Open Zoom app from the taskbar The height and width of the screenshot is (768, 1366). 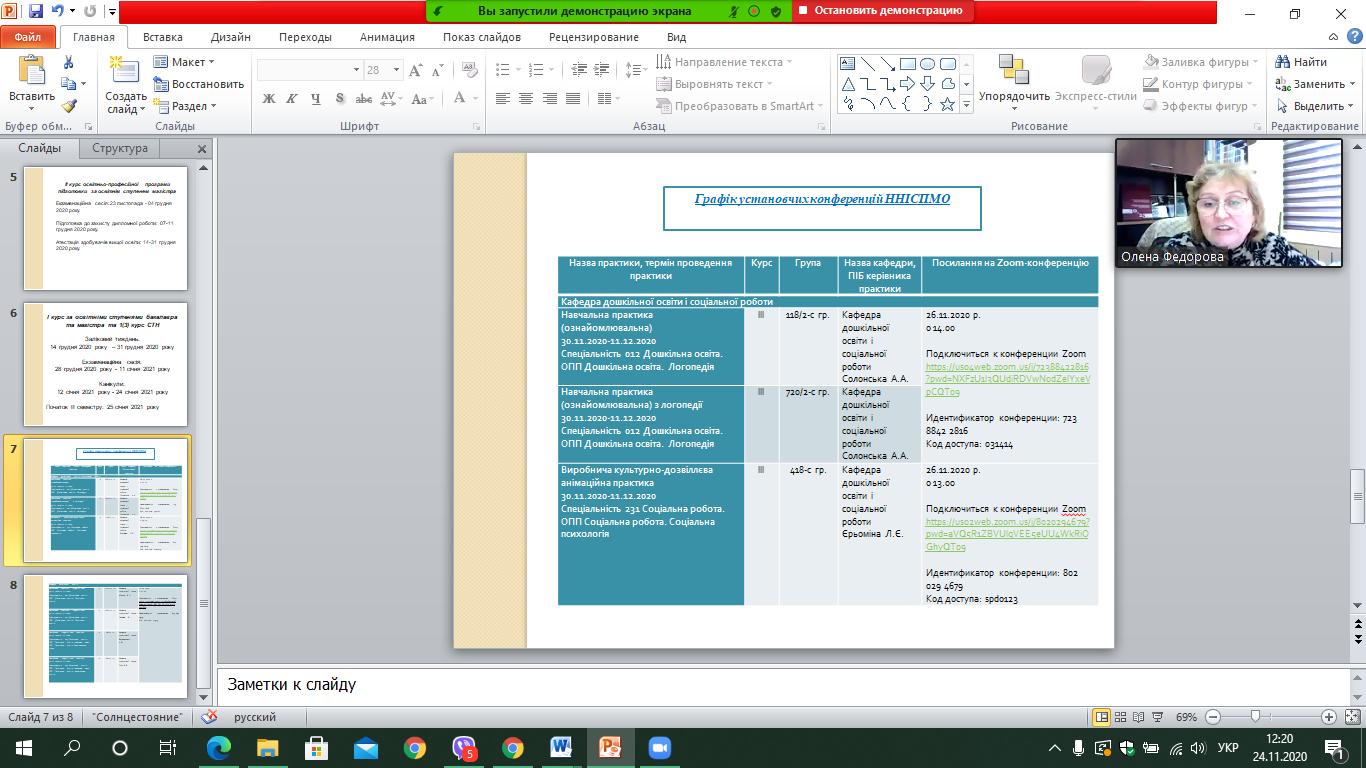click(x=658, y=747)
